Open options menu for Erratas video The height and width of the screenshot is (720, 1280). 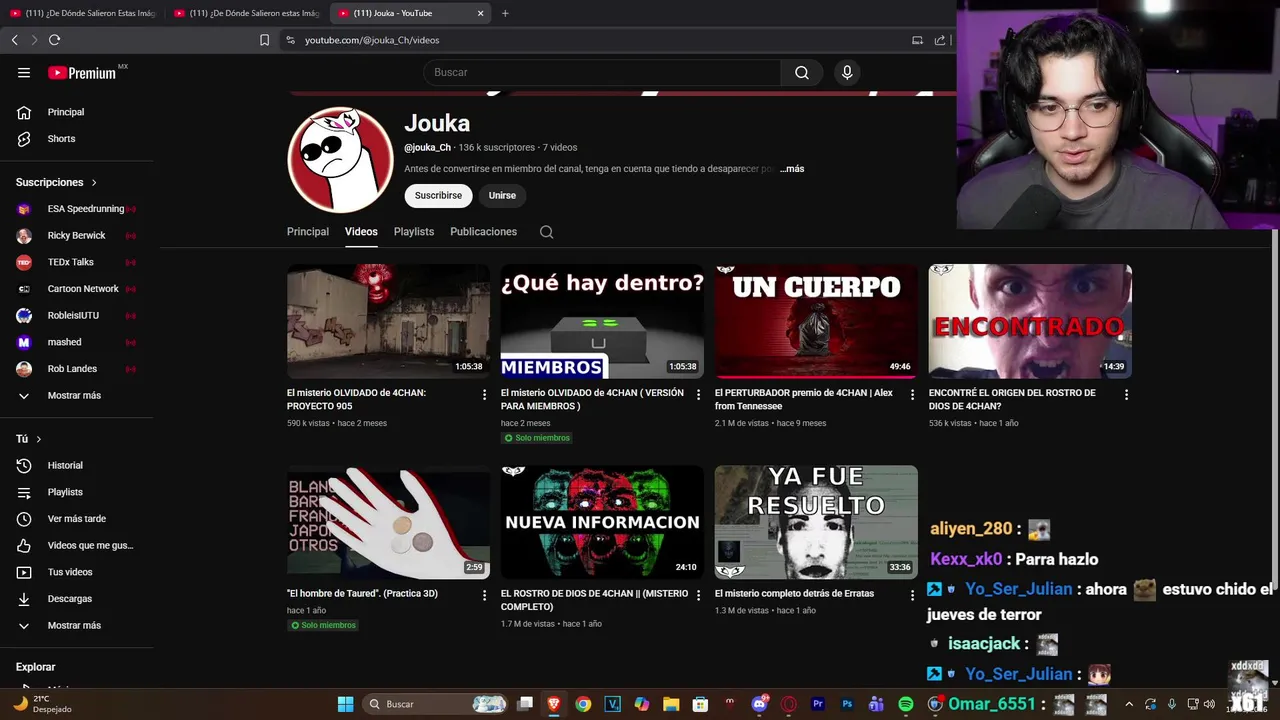coord(912,595)
